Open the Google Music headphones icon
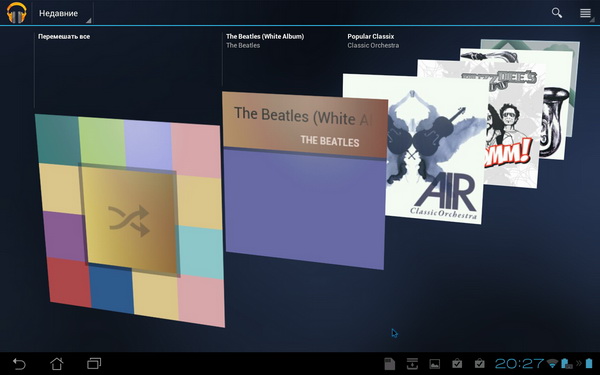Image resolution: width=600 pixels, height=375 pixels. tap(16, 13)
